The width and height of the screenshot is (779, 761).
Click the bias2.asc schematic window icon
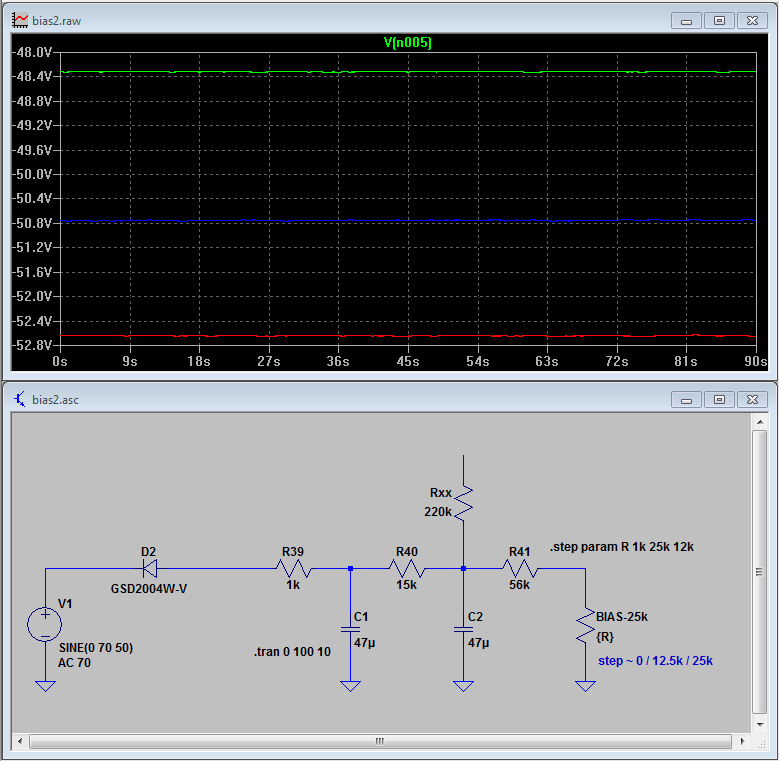click(x=19, y=399)
